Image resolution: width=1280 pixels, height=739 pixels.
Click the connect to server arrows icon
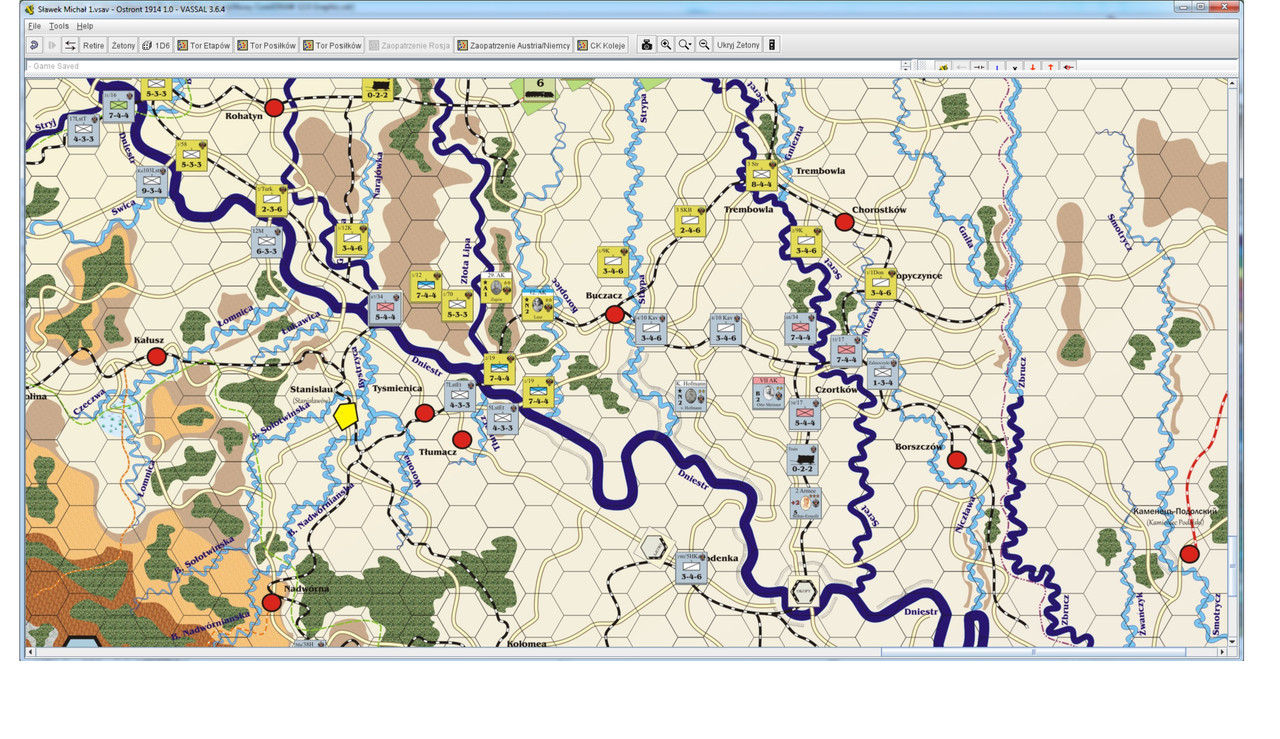tap(70, 45)
